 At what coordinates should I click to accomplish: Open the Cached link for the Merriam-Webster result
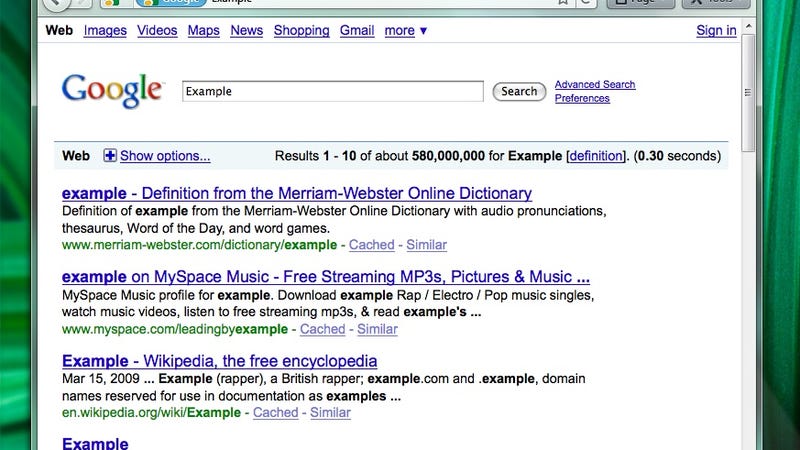371,245
